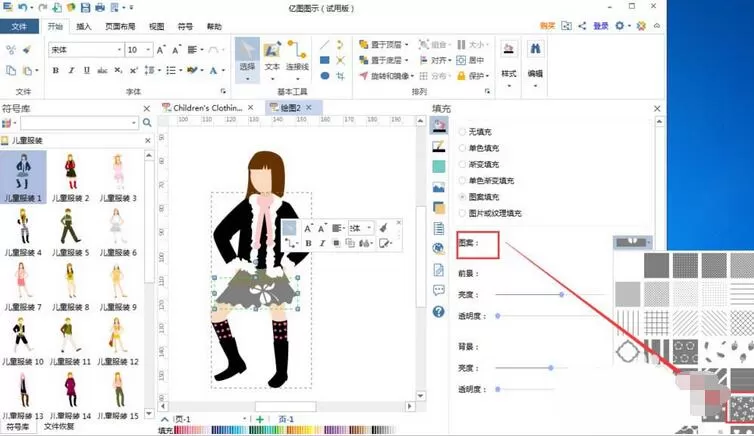Expand the 置于底层 dropdown

point(407,60)
